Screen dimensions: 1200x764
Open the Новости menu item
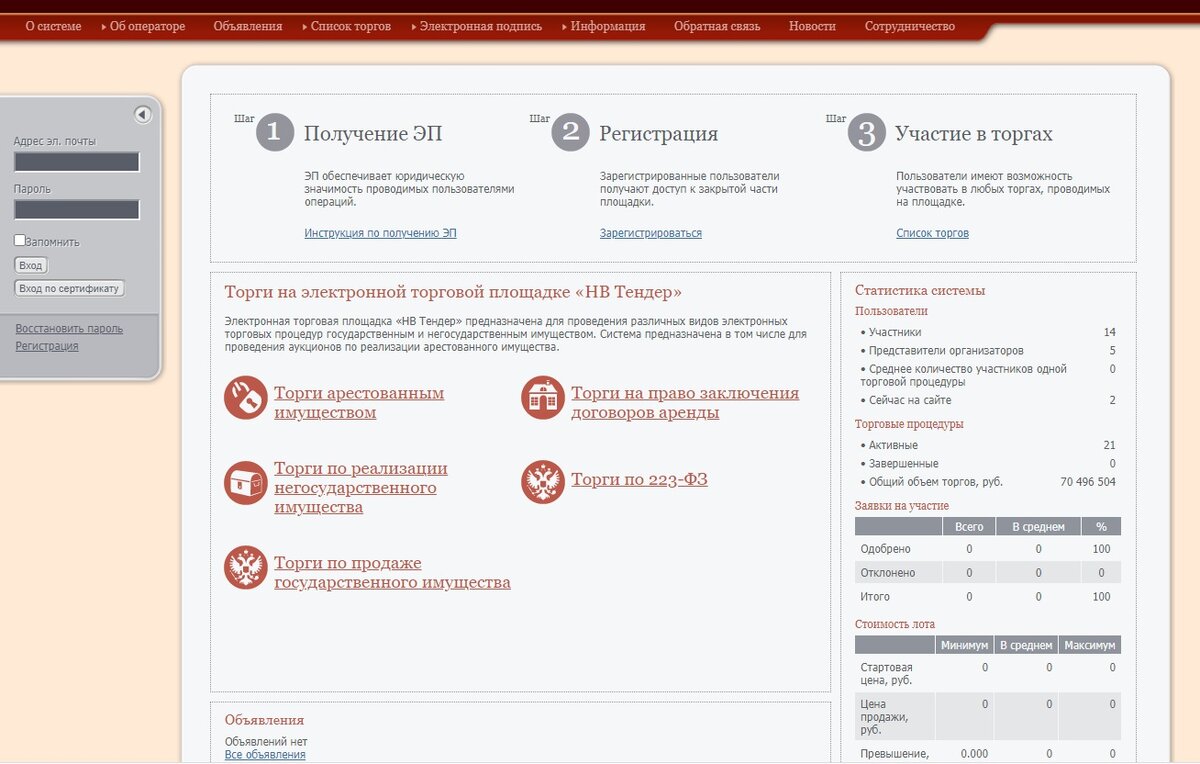coord(812,26)
